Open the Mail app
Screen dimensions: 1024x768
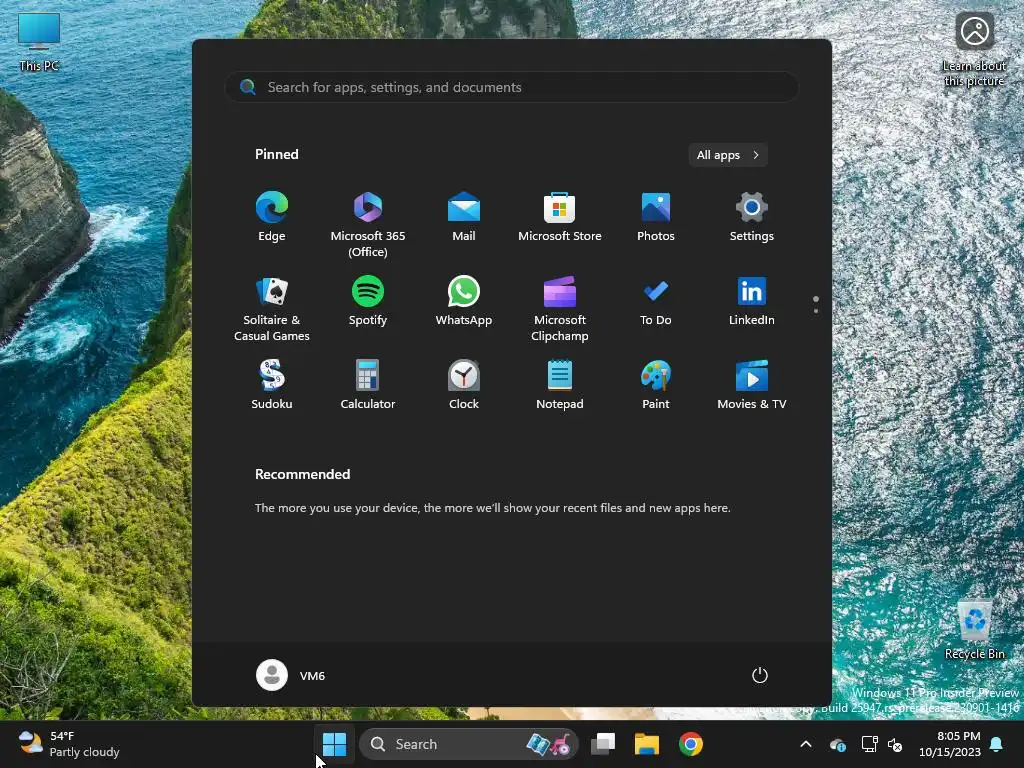click(464, 218)
